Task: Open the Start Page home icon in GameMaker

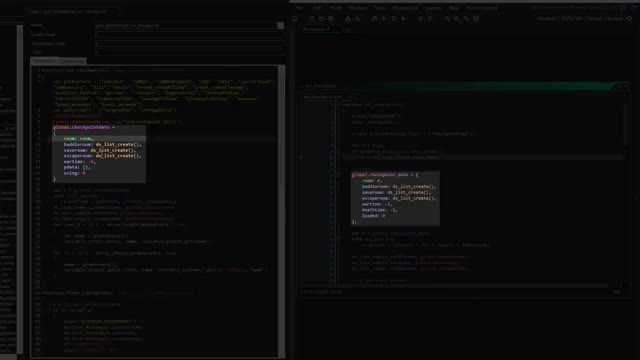Action: pyautogui.click(x=295, y=19)
